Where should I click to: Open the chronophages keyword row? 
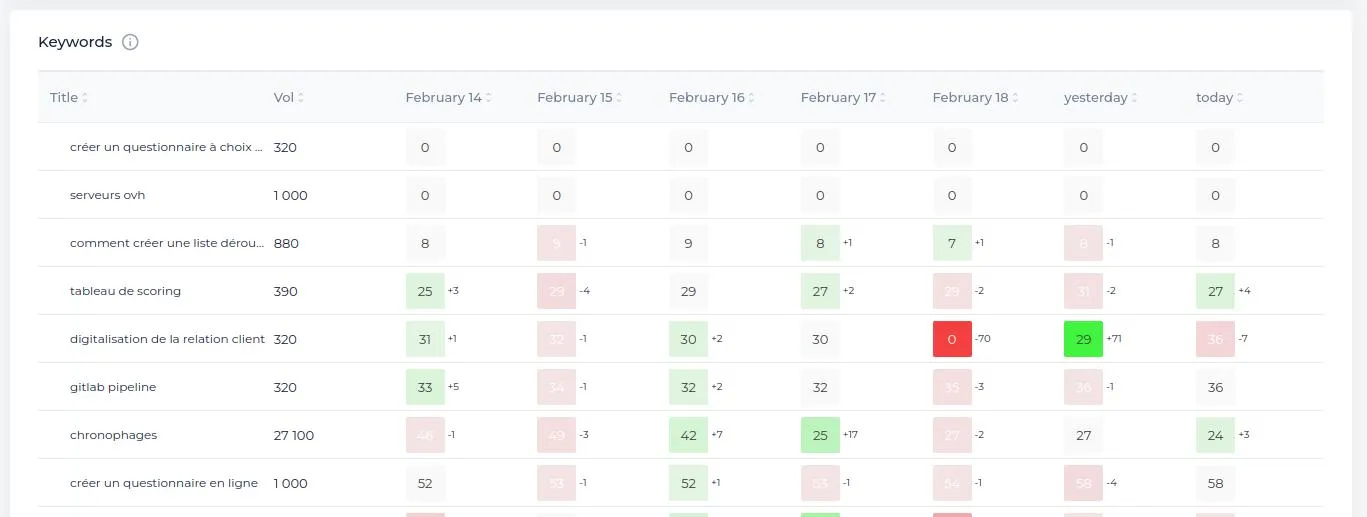tap(113, 435)
